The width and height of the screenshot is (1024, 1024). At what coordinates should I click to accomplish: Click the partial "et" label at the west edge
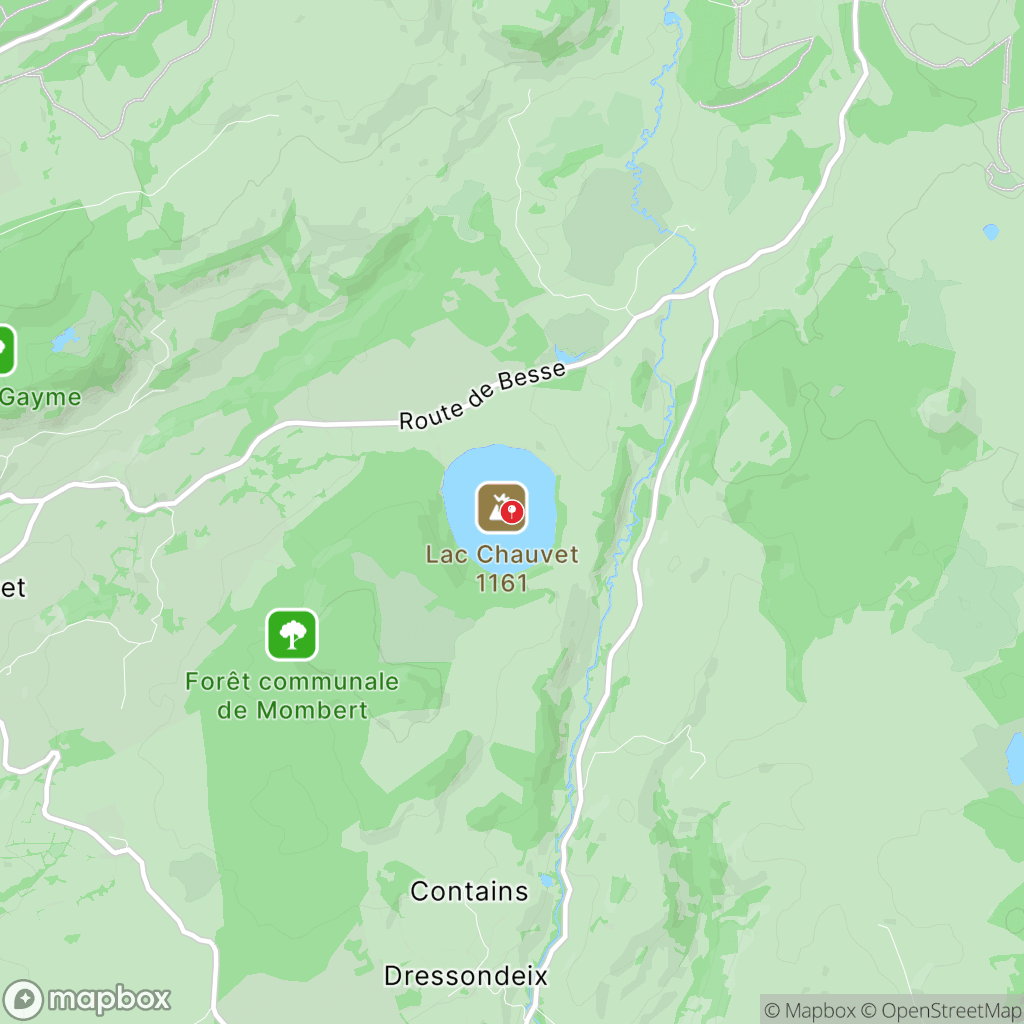(x=12, y=588)
